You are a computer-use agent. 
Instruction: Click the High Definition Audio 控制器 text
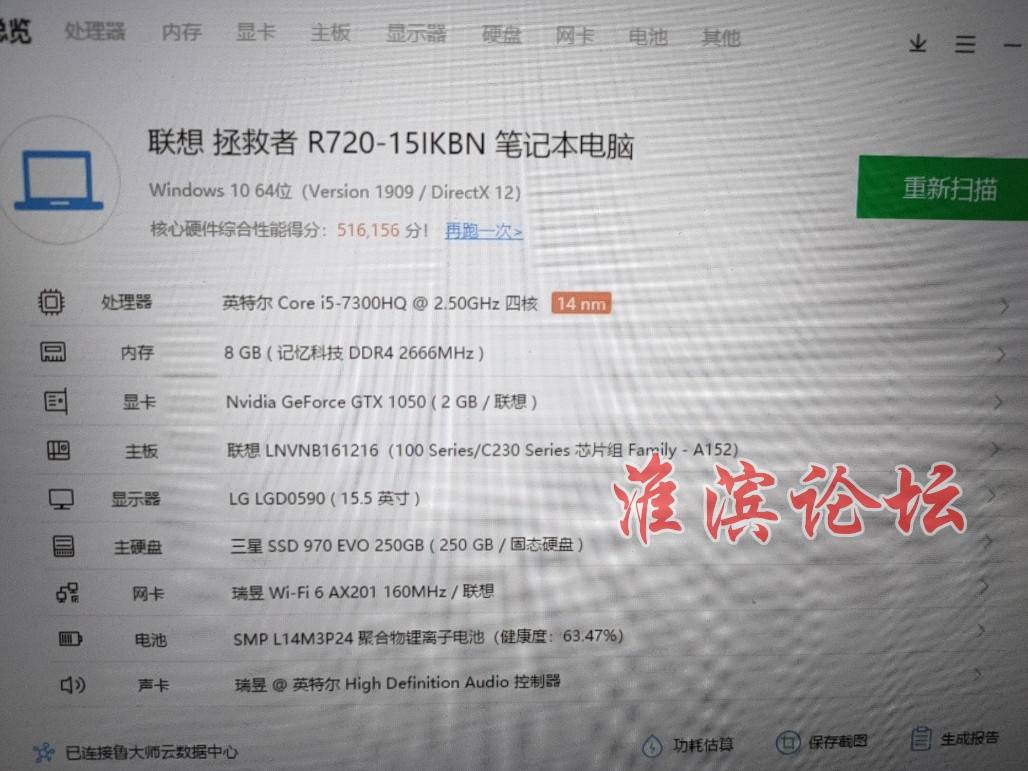click(398, 683)
